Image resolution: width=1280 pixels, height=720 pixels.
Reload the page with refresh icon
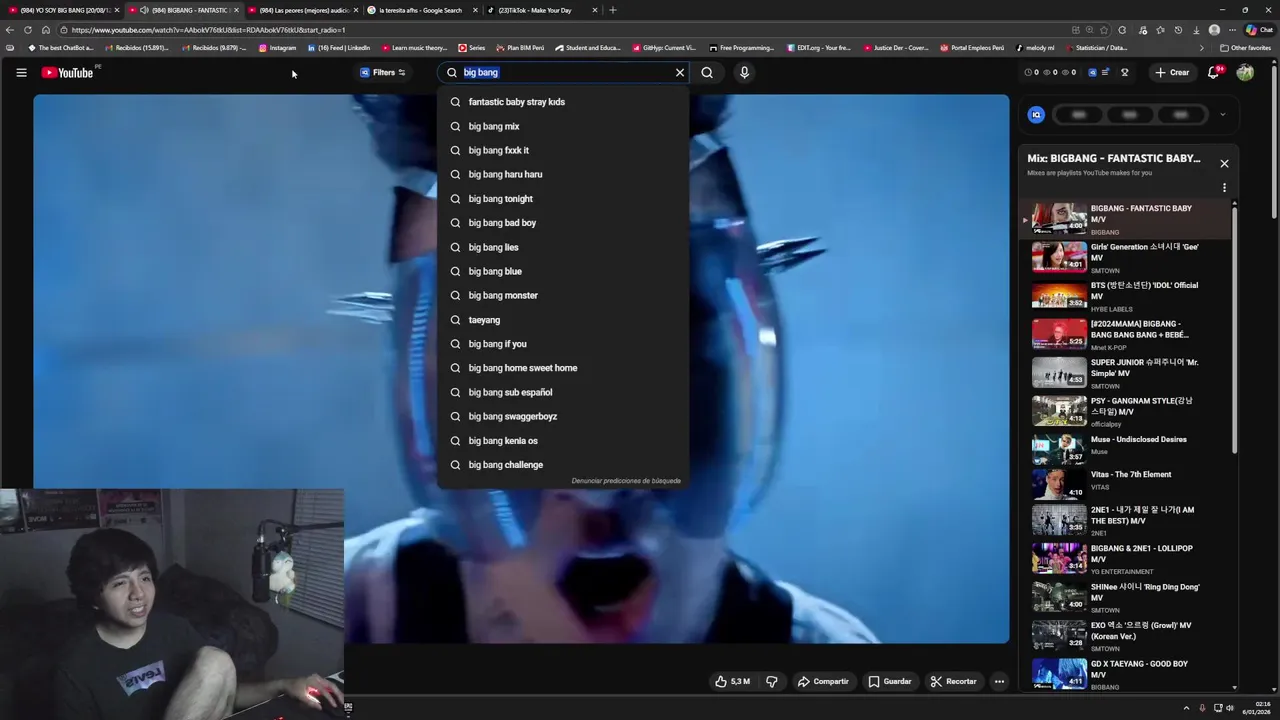pyautogui.click(x=27, y=30)
